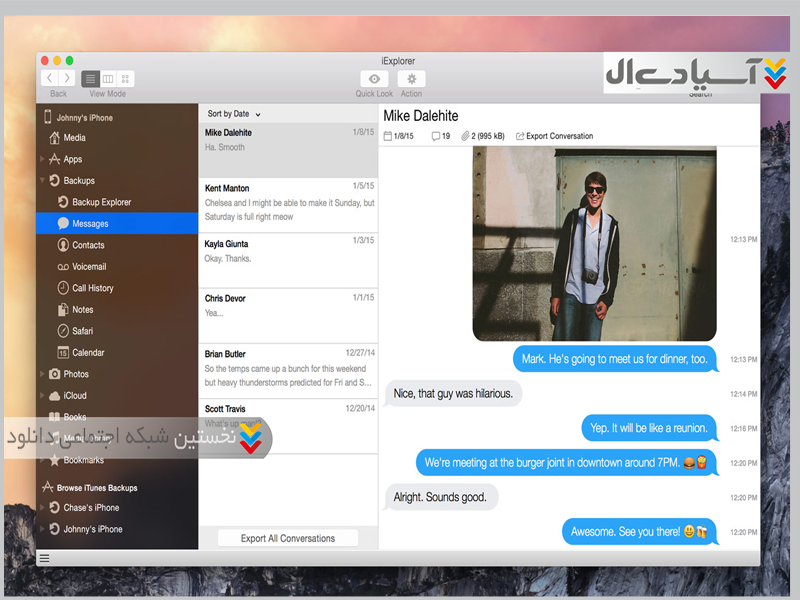Viewport: 800px width, 600px height.
Task: Expand the Apps tree item
Action: [42, 159]
